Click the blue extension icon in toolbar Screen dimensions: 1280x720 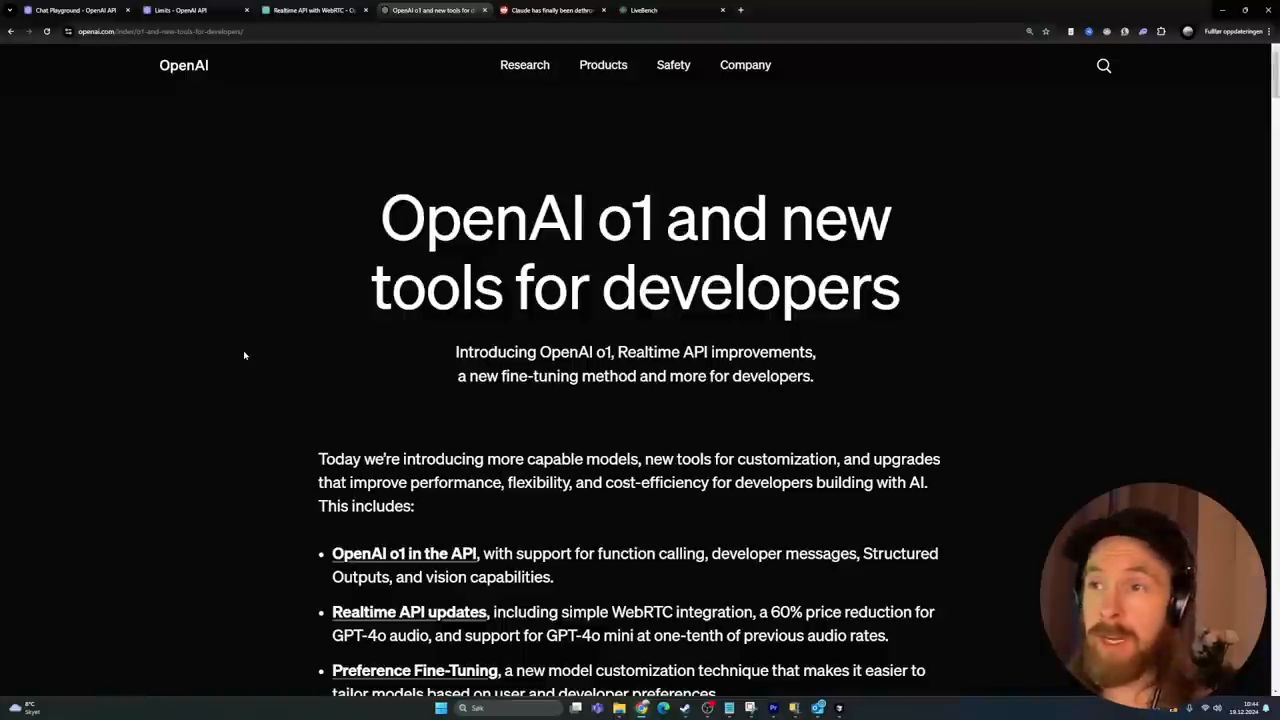1089,31
